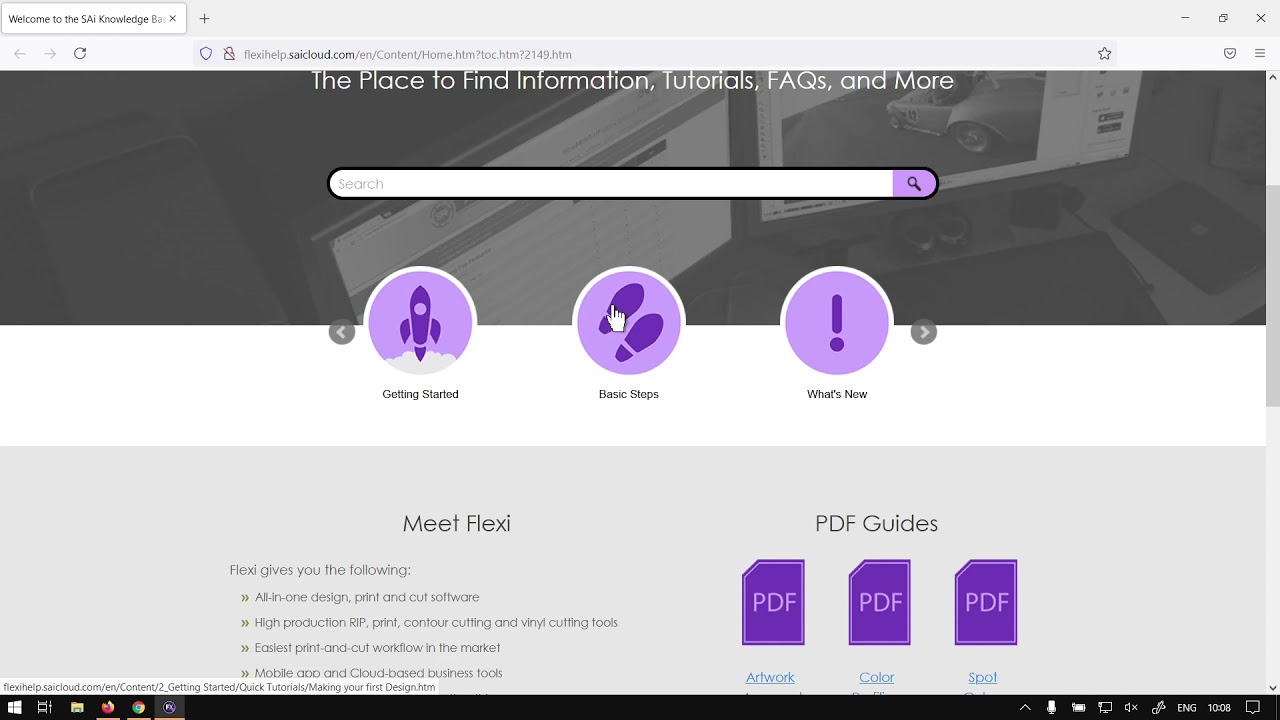Open the What's New exclamation icon

[x=837, y=322]
